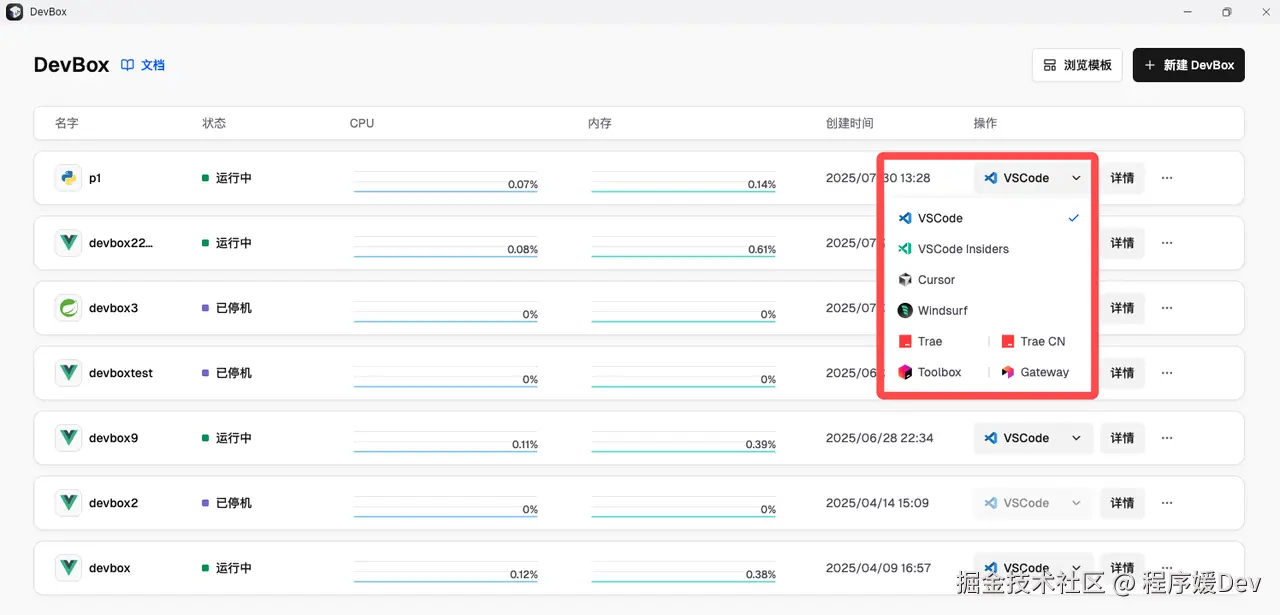Viewport: 1280px width, 615px height.
Task: Click the 浏览模板 button
Action: click(x=1077, y=65)
